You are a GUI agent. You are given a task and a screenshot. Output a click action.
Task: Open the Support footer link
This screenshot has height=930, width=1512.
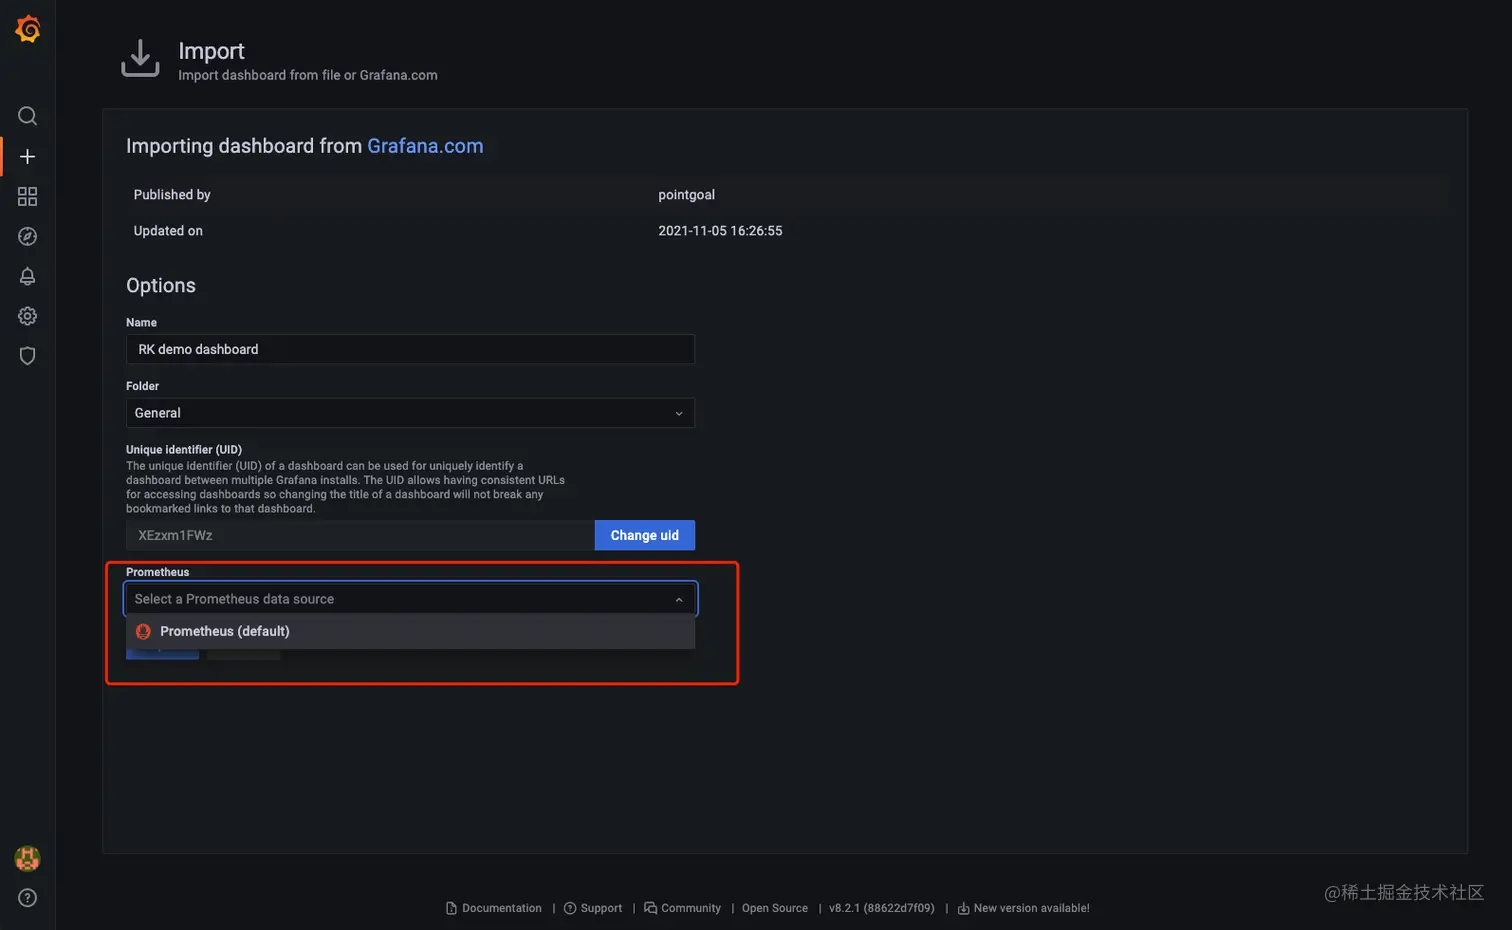pos(601,908)
